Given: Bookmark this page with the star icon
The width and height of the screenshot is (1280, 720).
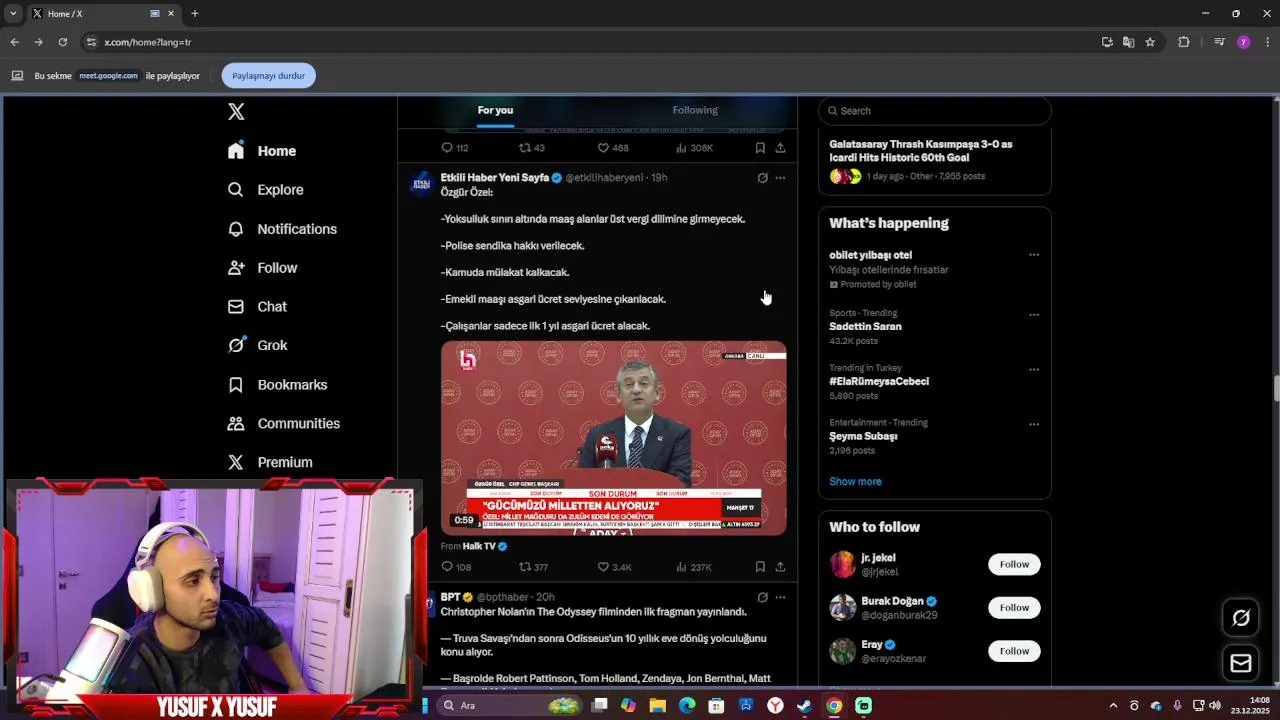Looking at the screenshot, I should pyautogui.click(x=1150, y=42).
